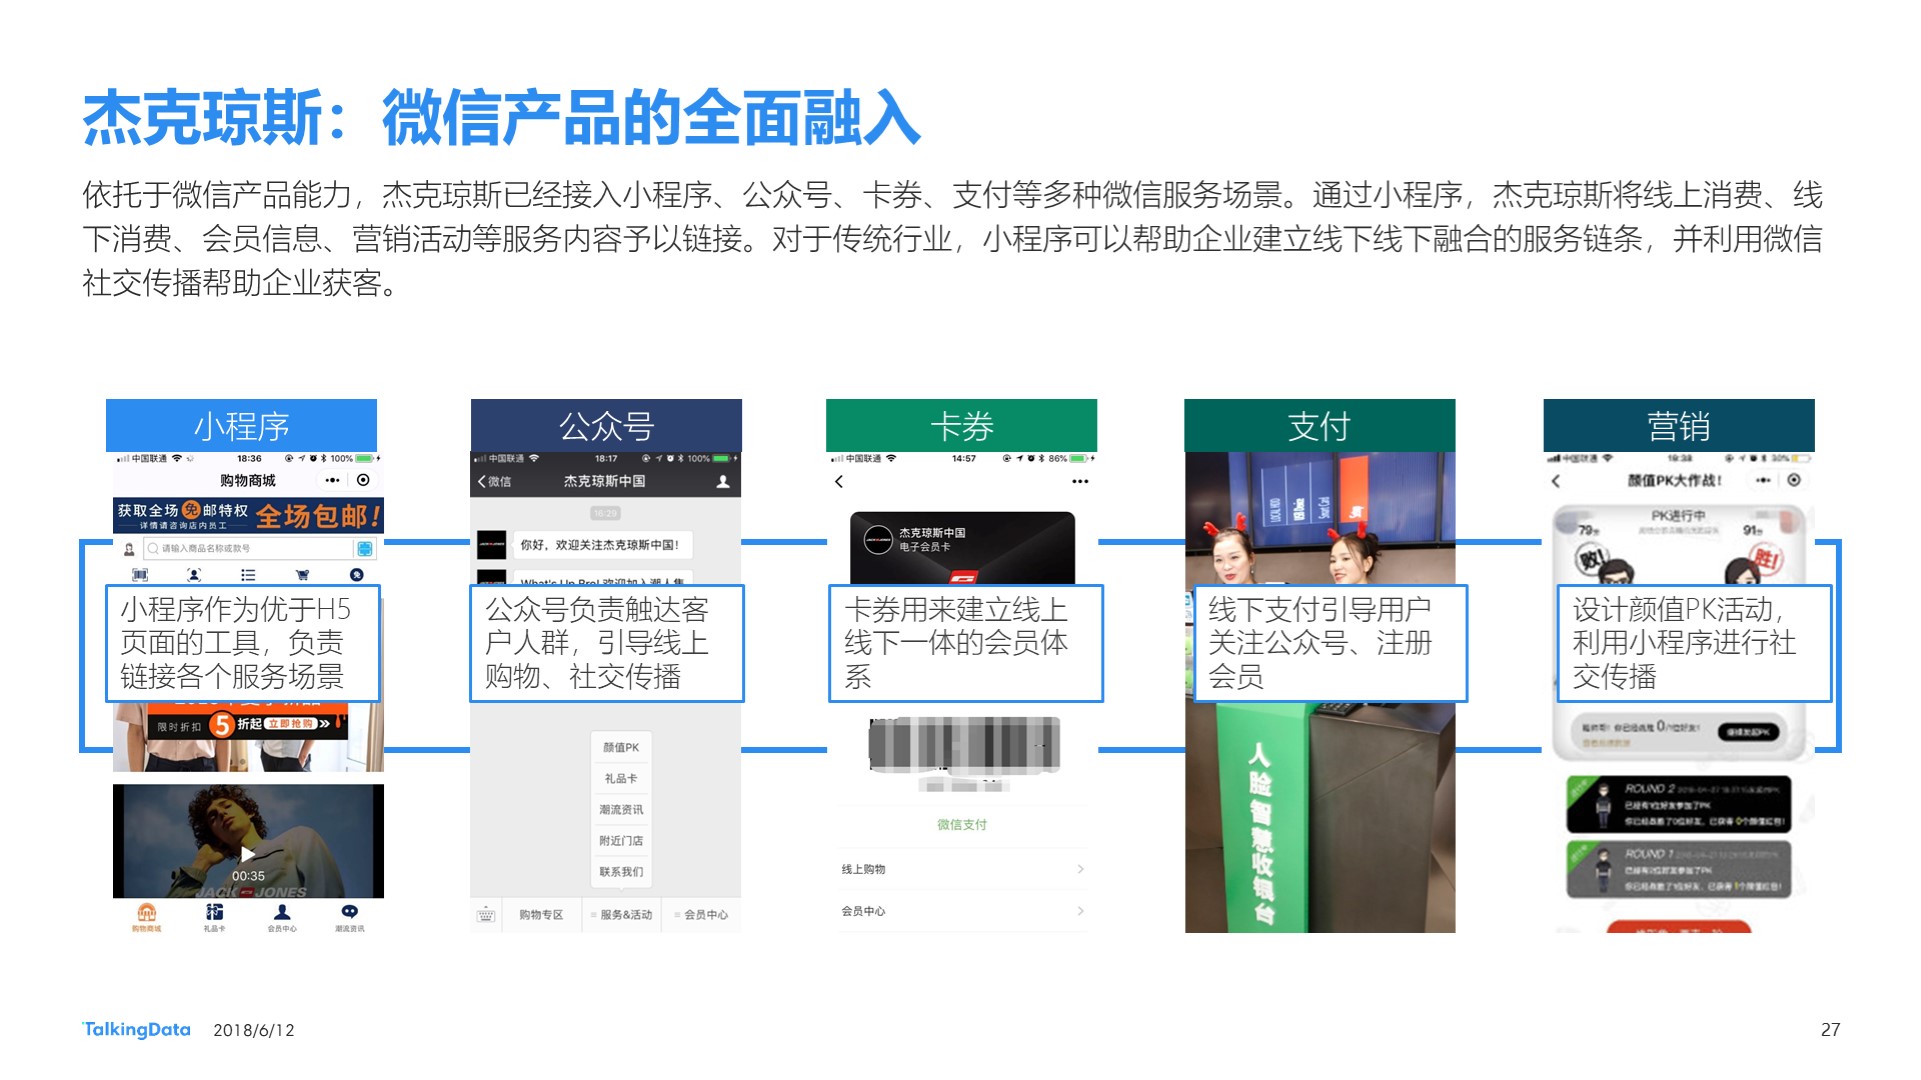Click the back arrow in the 卡券 screen
1921x1080 pixels.
(839, 481)
